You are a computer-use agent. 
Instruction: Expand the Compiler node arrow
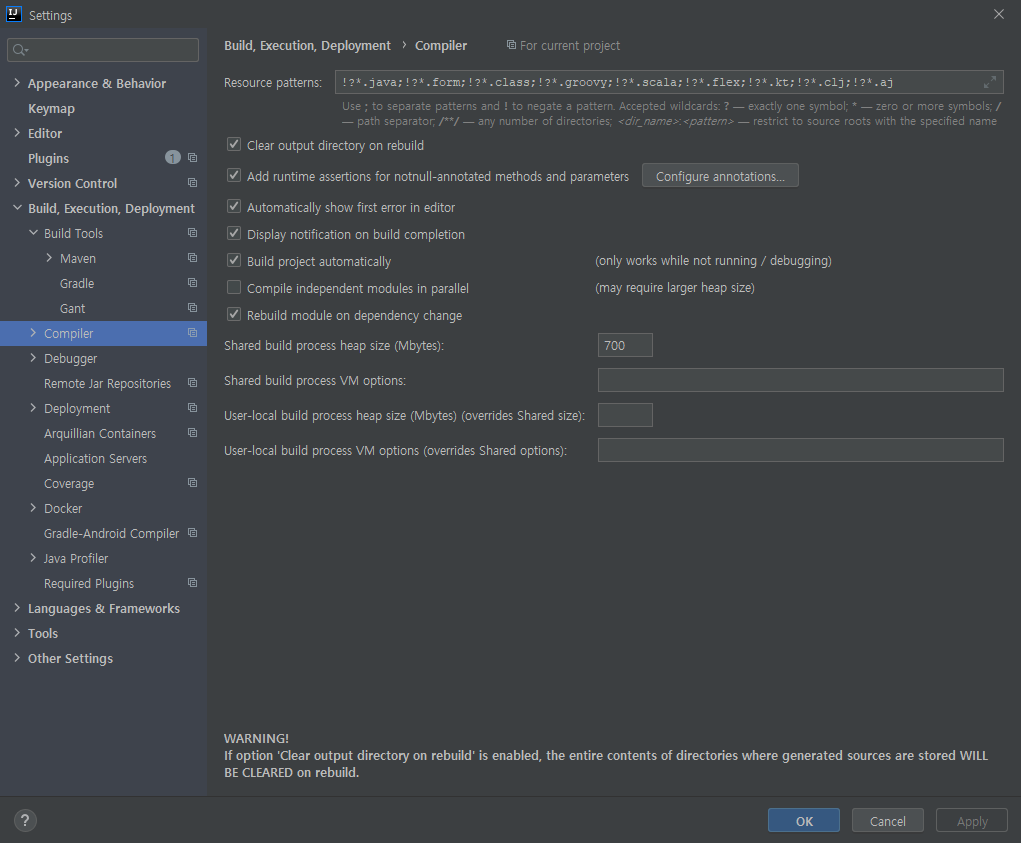pos(33,333)
